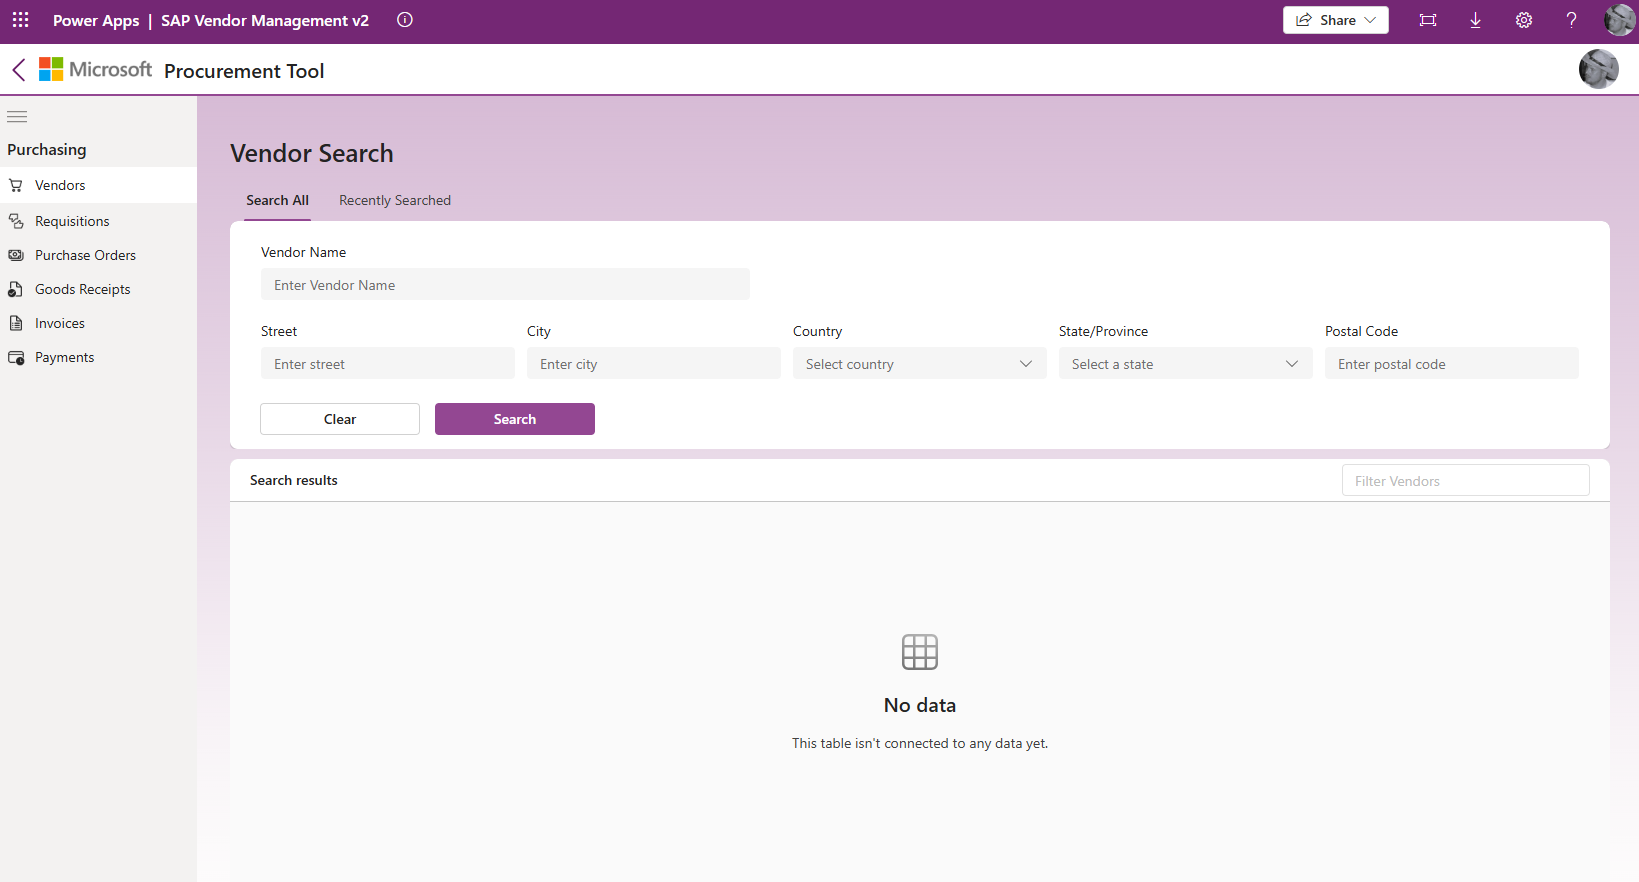Focus the Enter city field
The image size is (1639, 882).
click(x=654, y=364)
